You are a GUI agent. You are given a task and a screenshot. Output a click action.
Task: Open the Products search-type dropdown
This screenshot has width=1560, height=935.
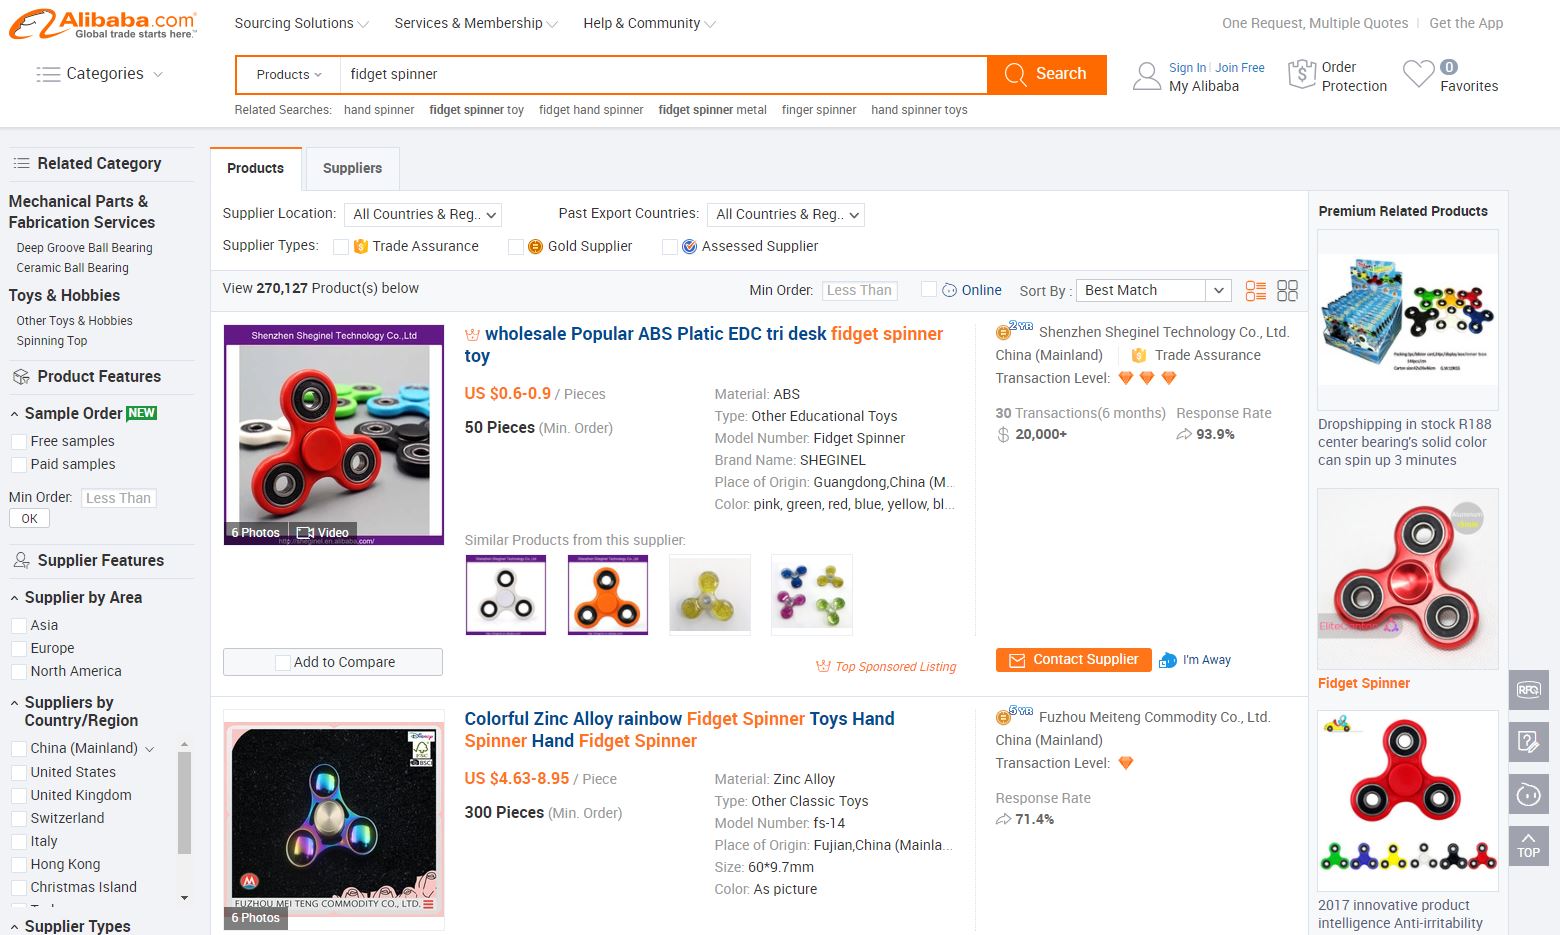[288, 75]
